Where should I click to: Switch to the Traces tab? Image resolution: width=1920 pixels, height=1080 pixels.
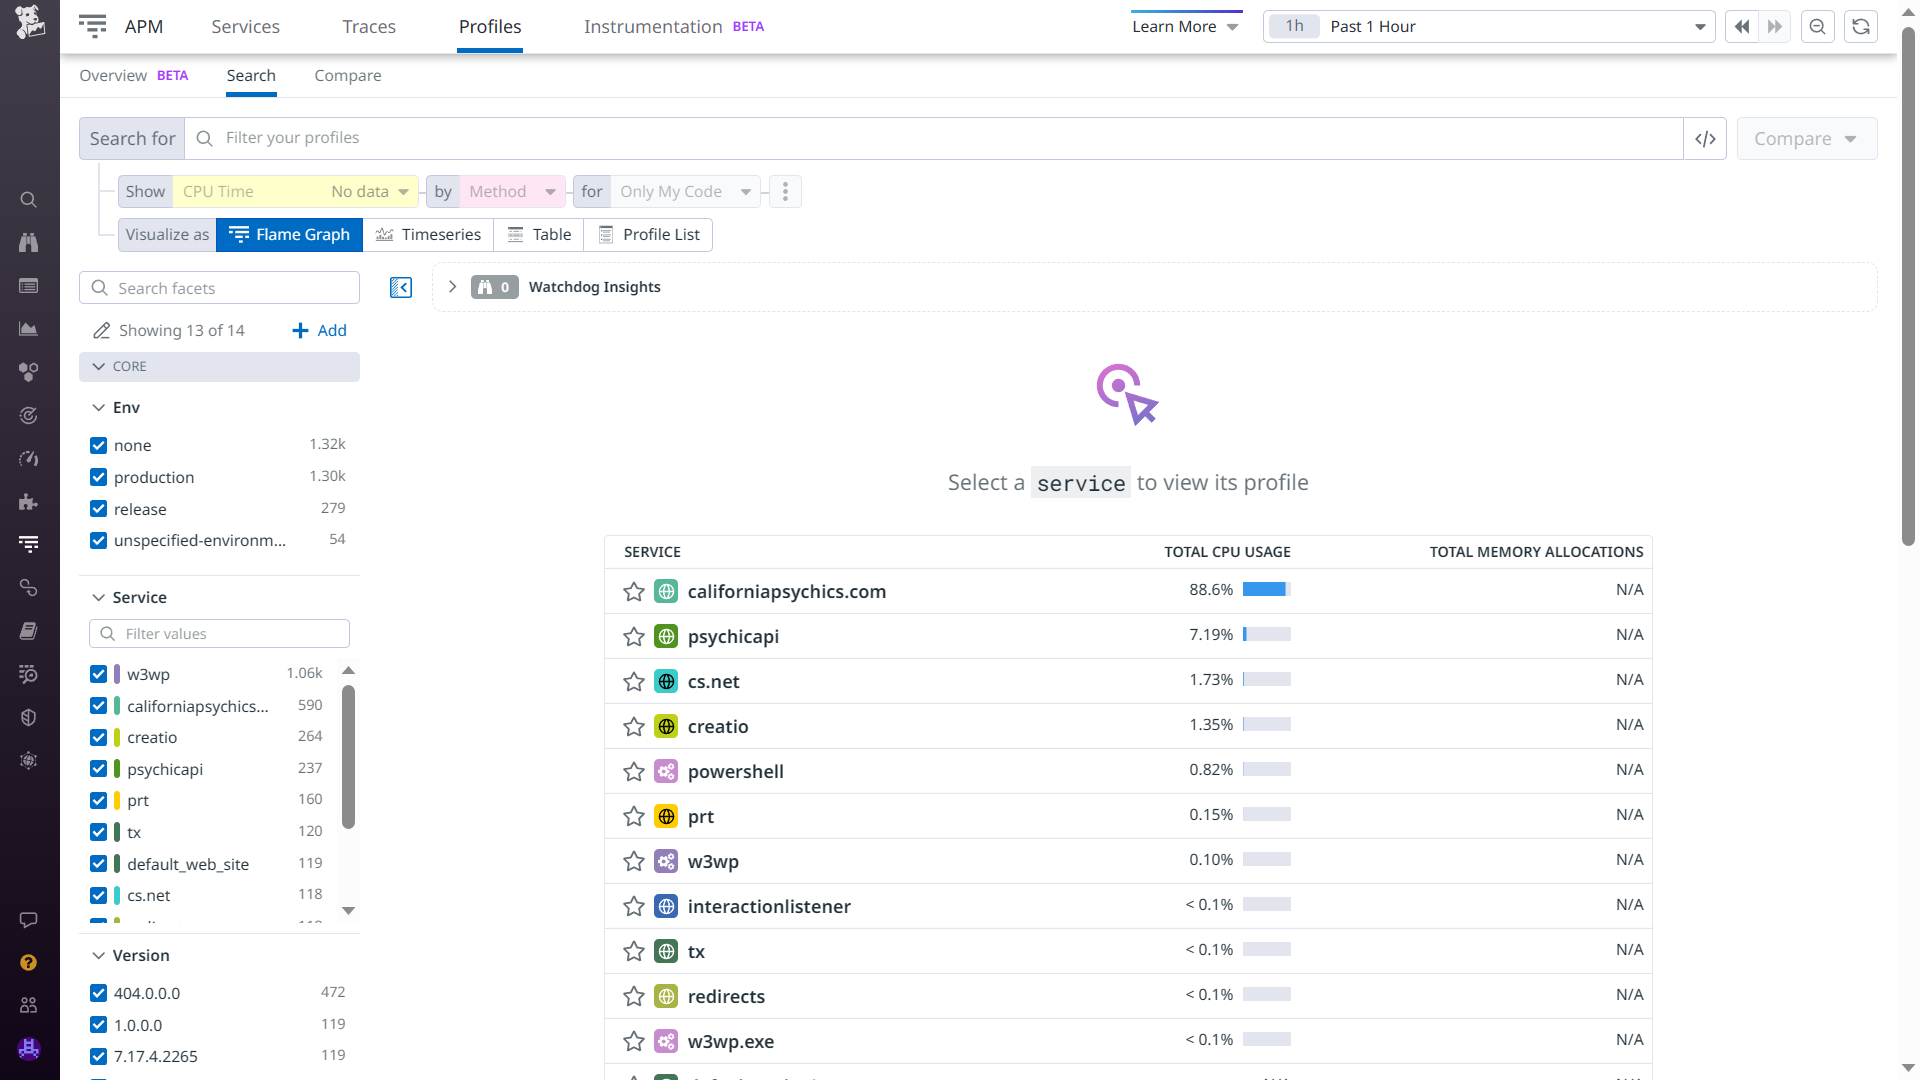tap(369, 27)
